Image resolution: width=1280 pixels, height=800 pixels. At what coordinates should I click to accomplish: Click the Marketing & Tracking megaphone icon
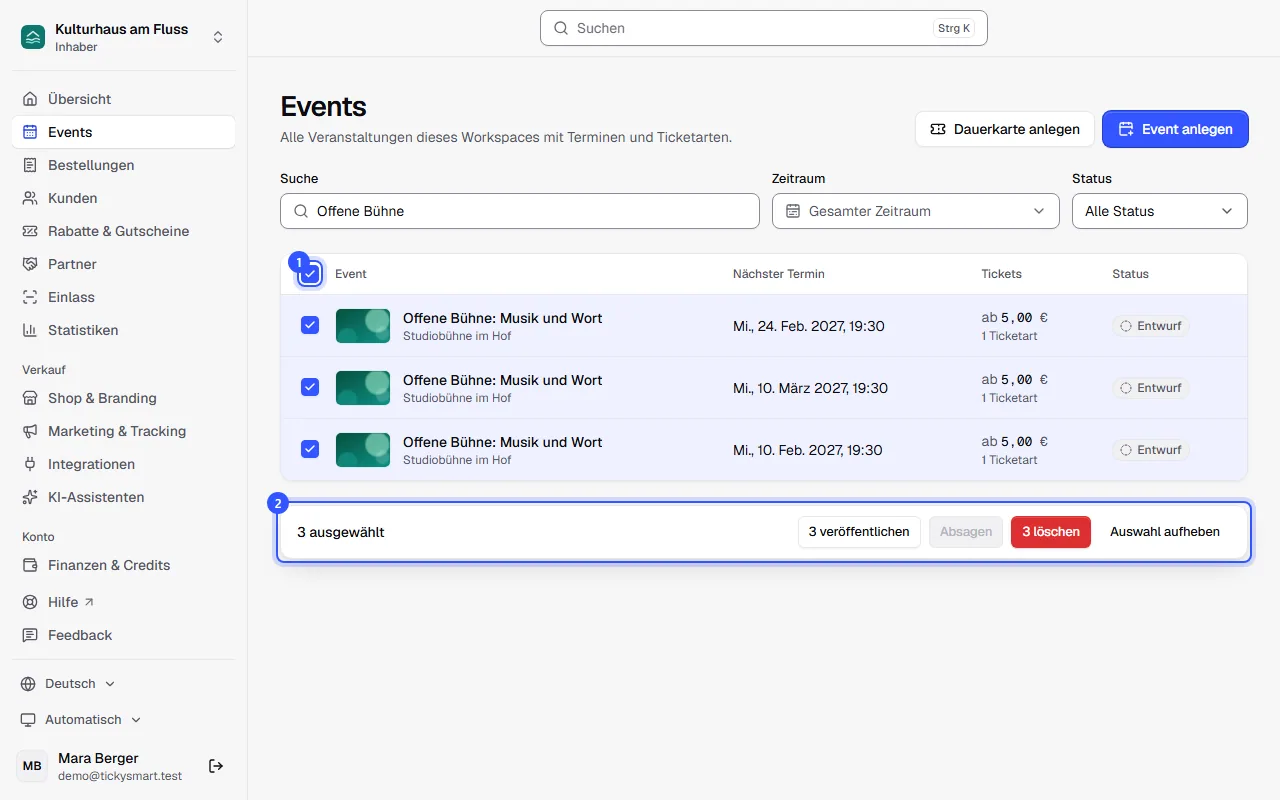click(30, 431)
